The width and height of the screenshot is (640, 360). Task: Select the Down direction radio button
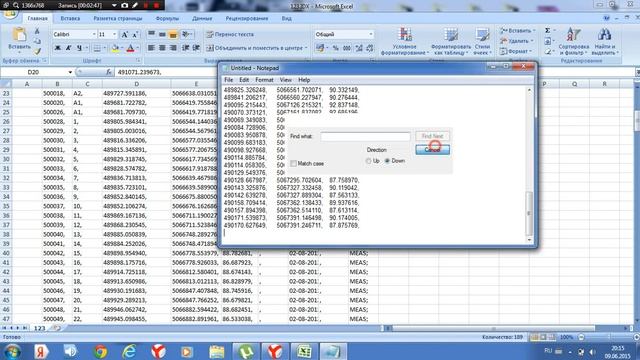(x=387, y=161)
